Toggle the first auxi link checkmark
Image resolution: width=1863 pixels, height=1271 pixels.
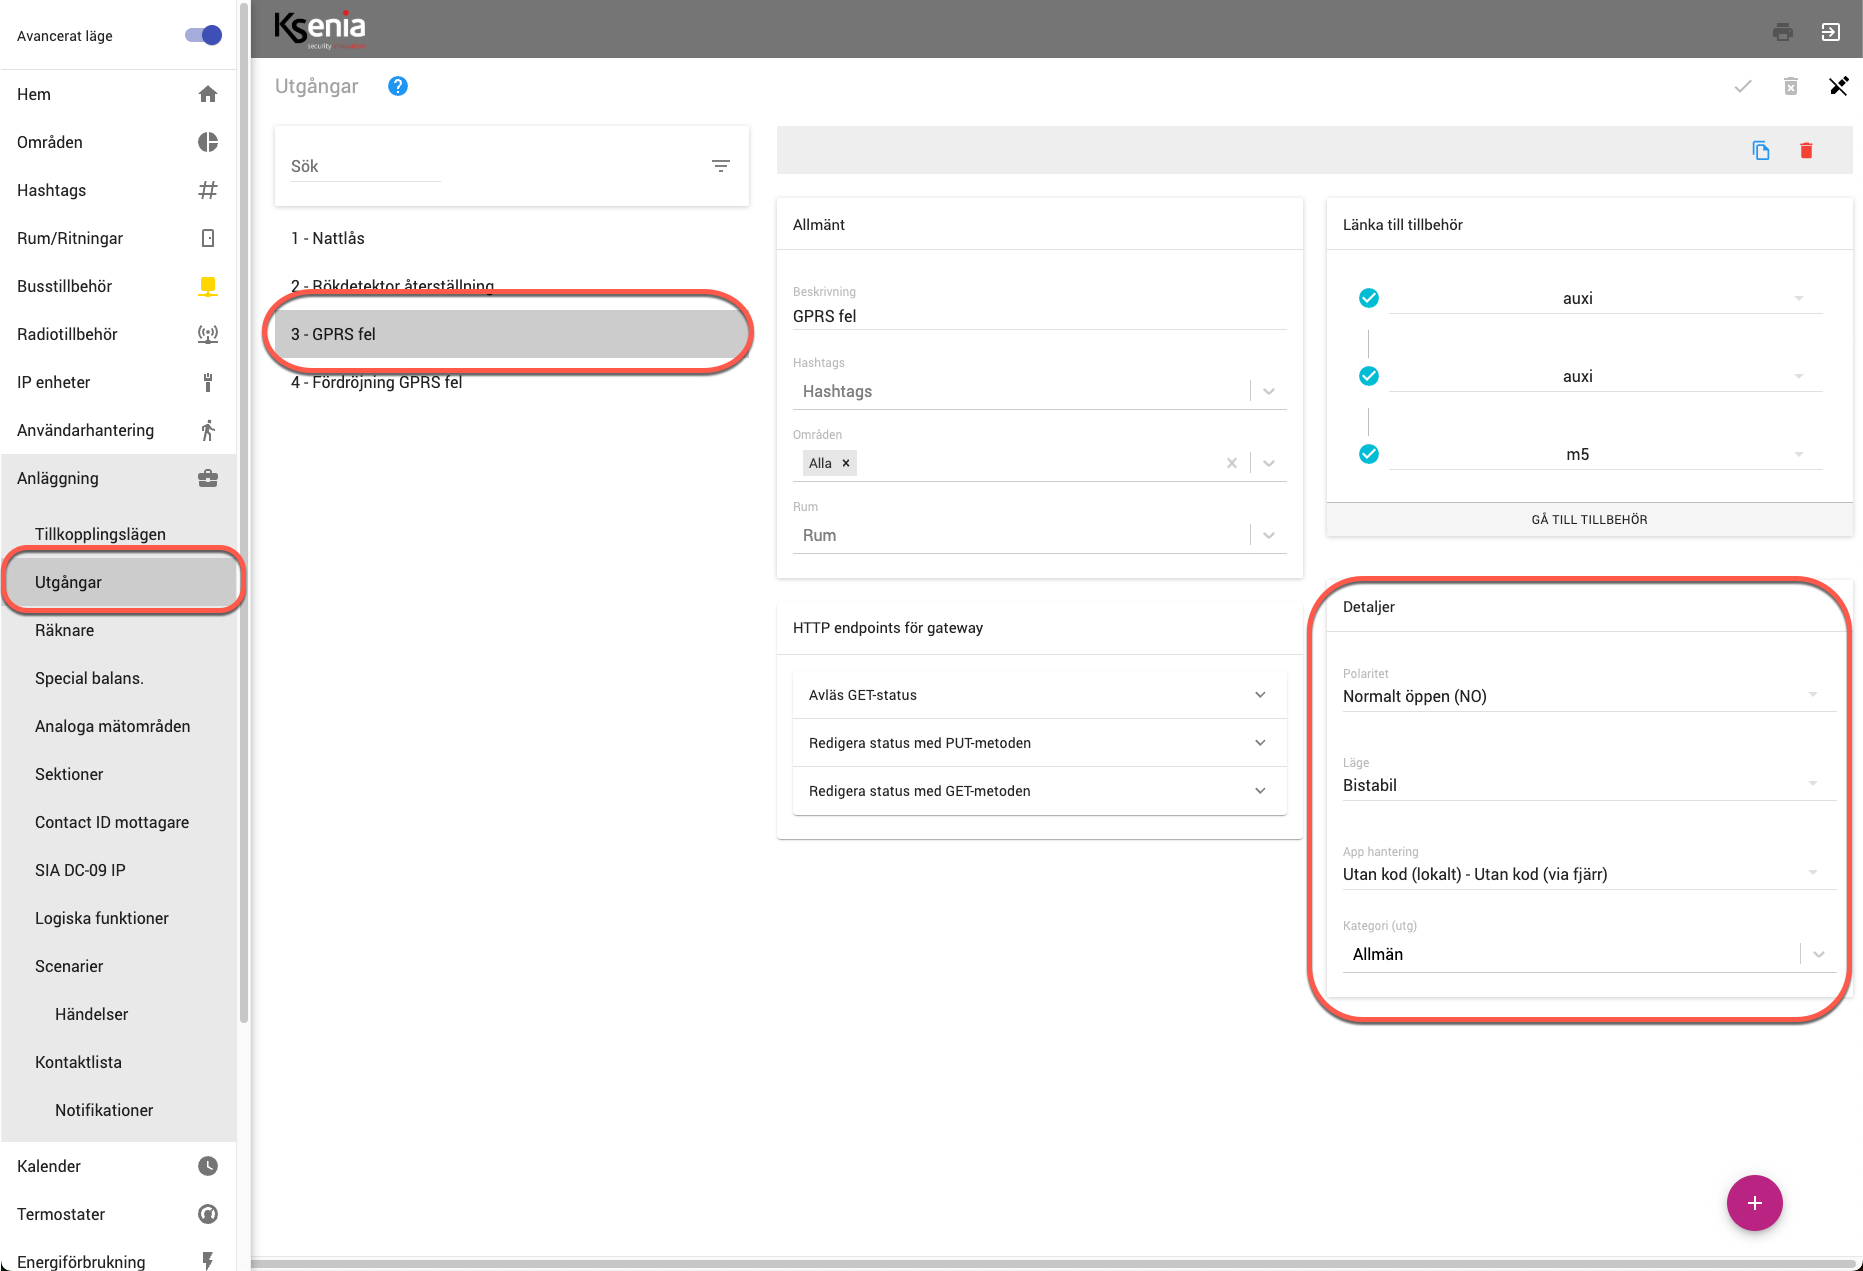tap(1369, 298)
